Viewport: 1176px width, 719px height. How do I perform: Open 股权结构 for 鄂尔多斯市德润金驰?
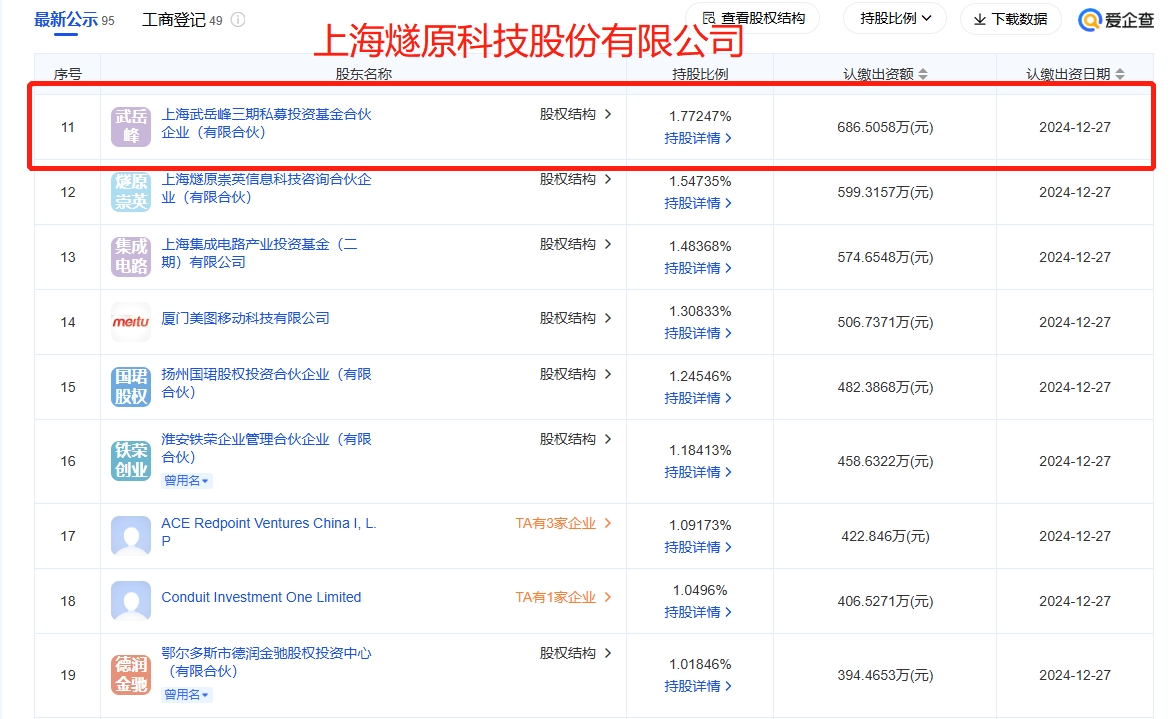(575, 654)
